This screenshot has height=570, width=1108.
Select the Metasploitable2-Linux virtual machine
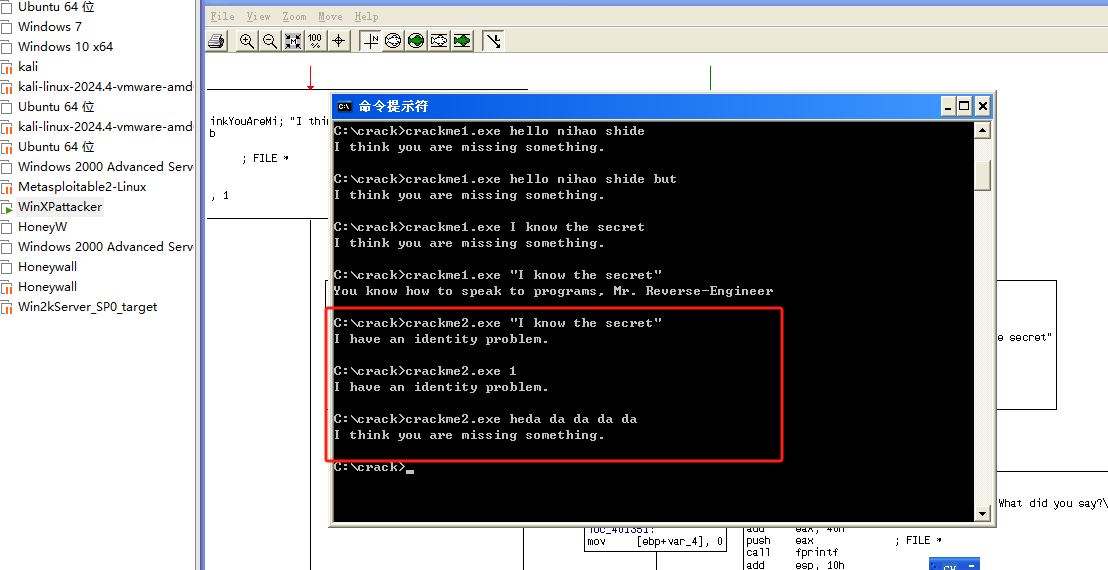82,186
